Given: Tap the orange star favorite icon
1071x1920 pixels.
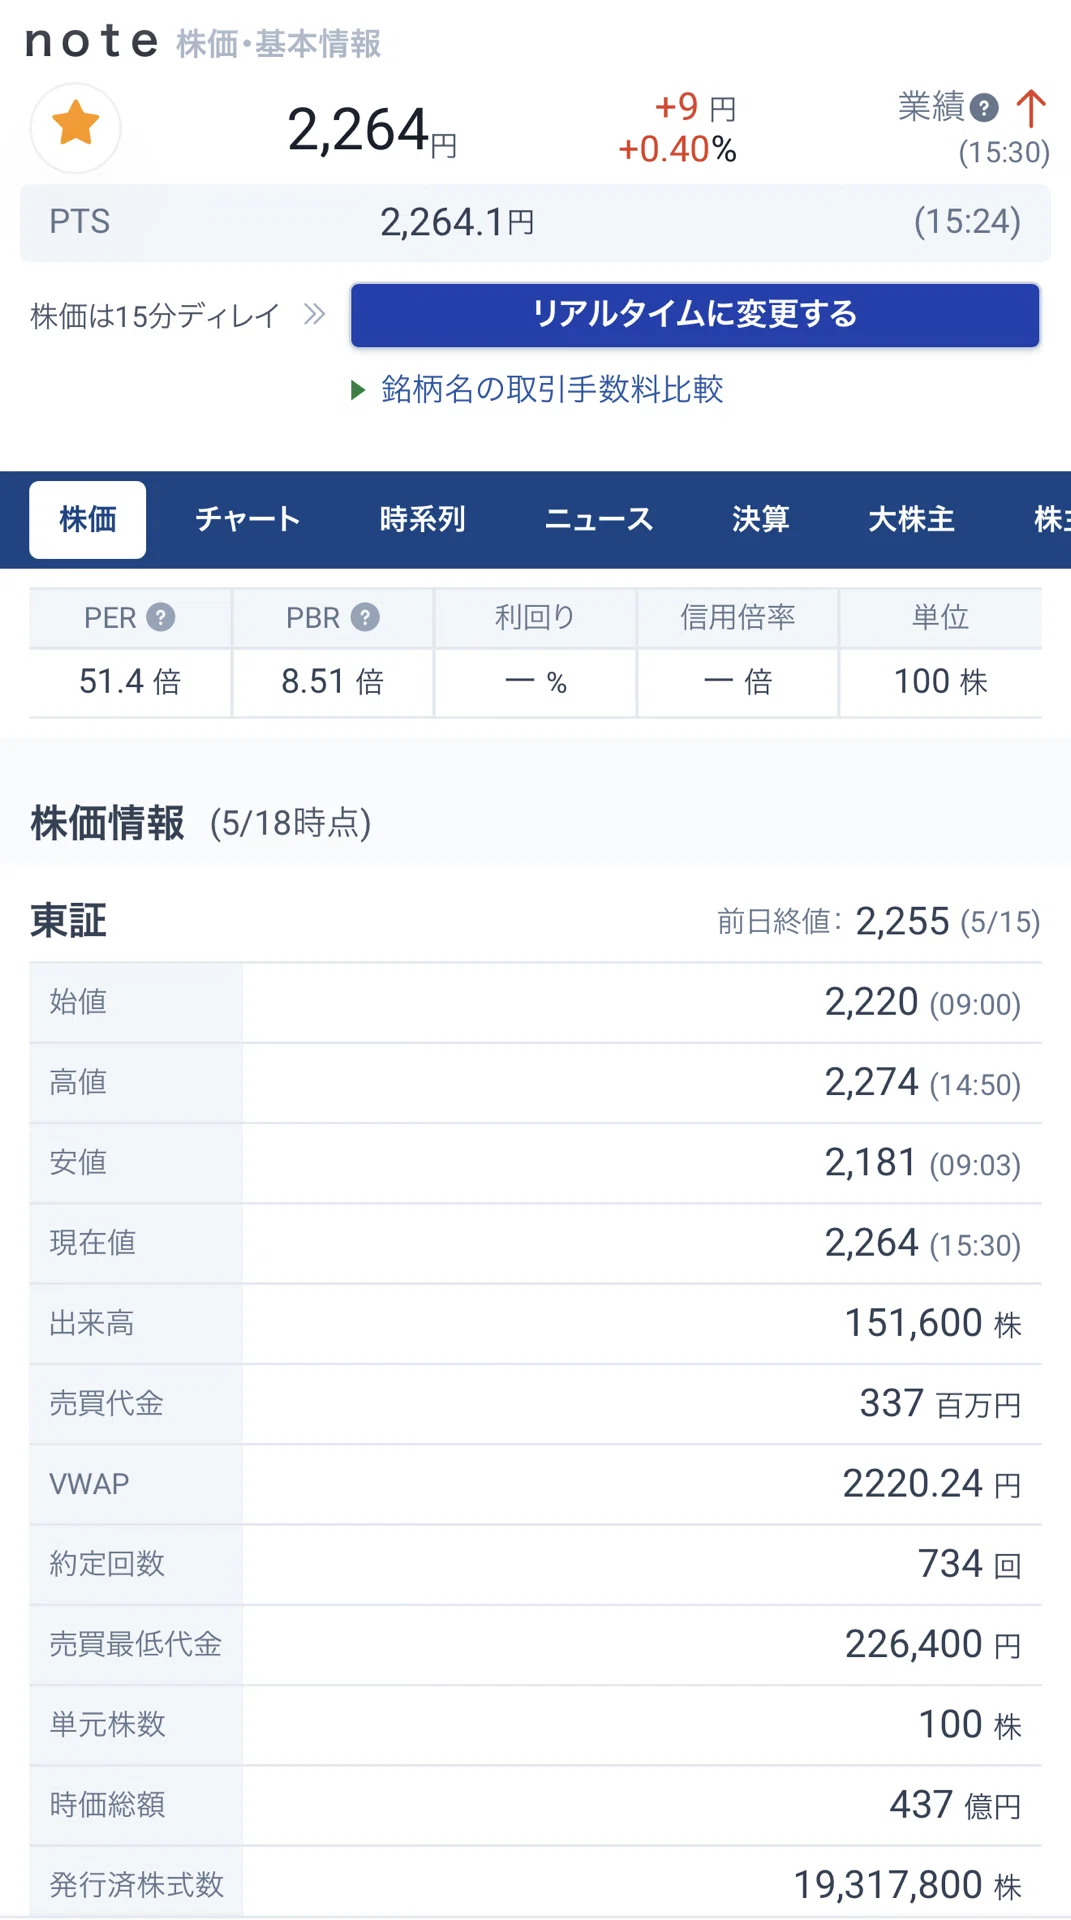Looking at the screenshot, I should coord(76,127).
